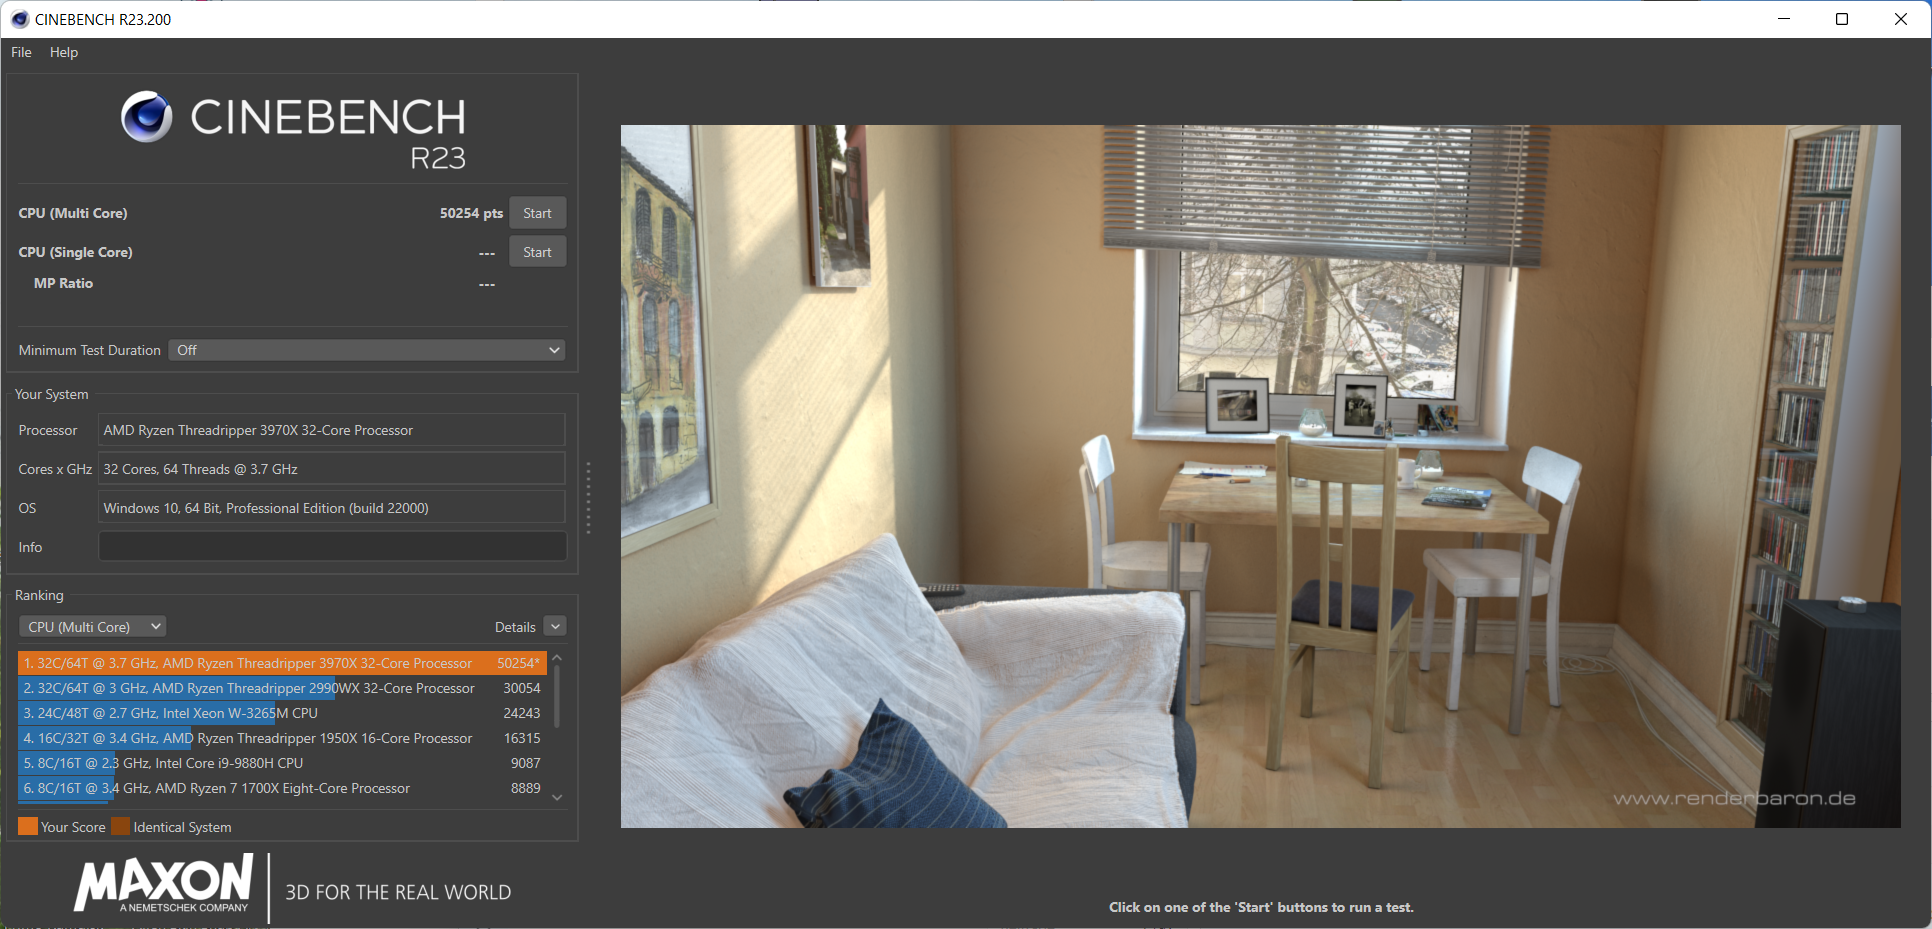
Task: Click the Cinebench R23 sphere logo
Action: [147, 116]
